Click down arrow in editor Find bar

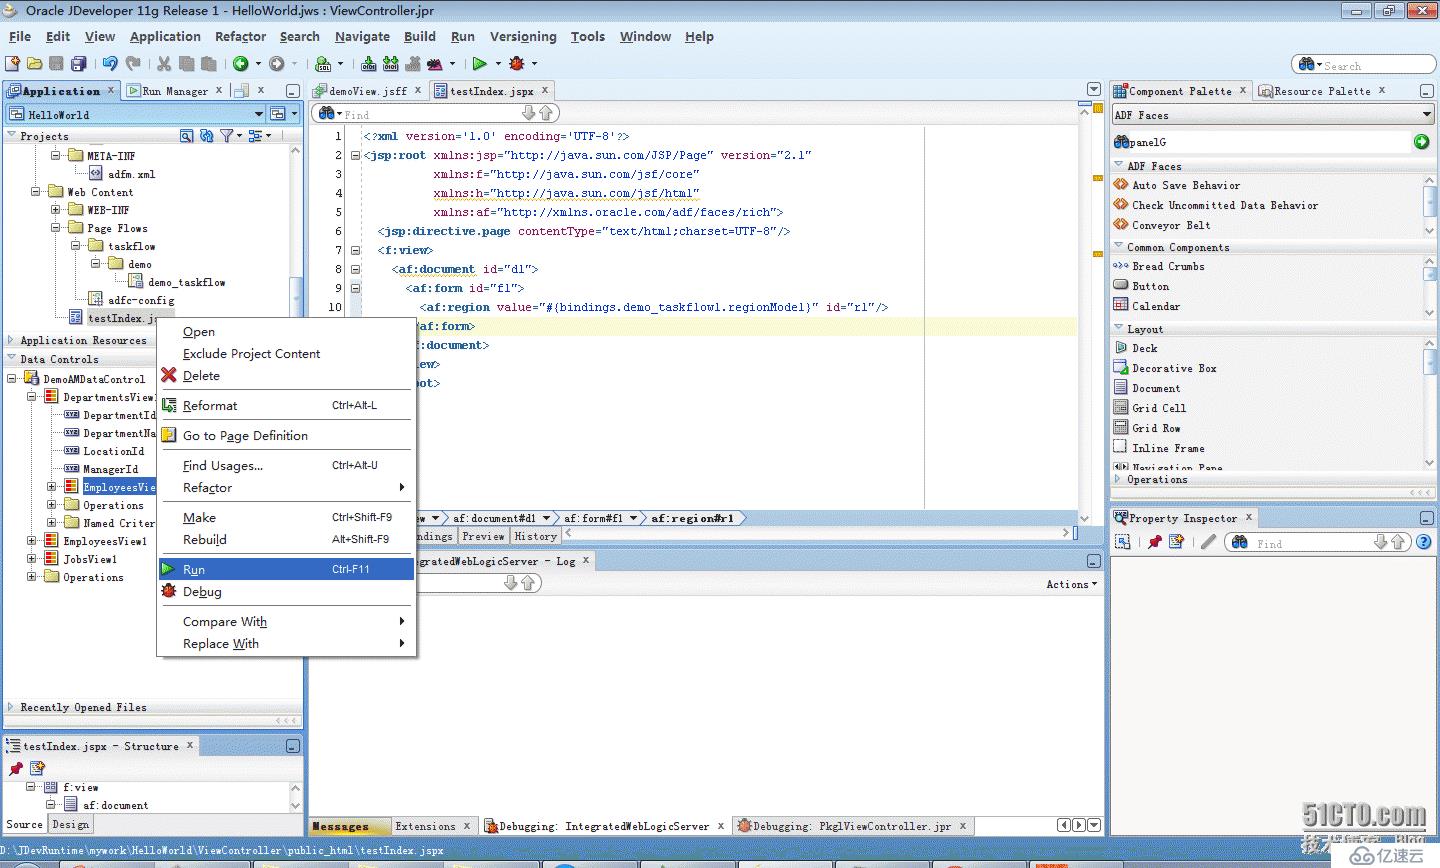(x=529, y=114)
